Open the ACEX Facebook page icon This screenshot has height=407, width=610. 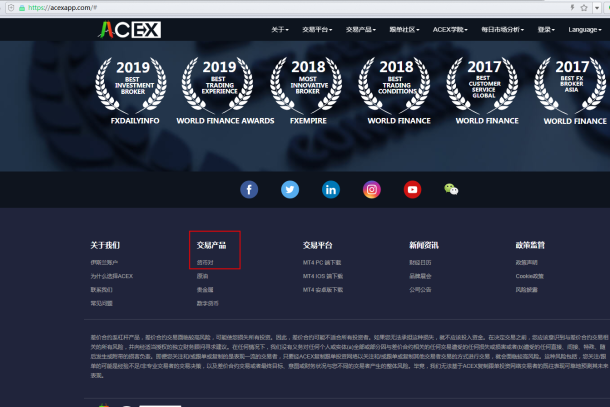[x=249, y=189]
